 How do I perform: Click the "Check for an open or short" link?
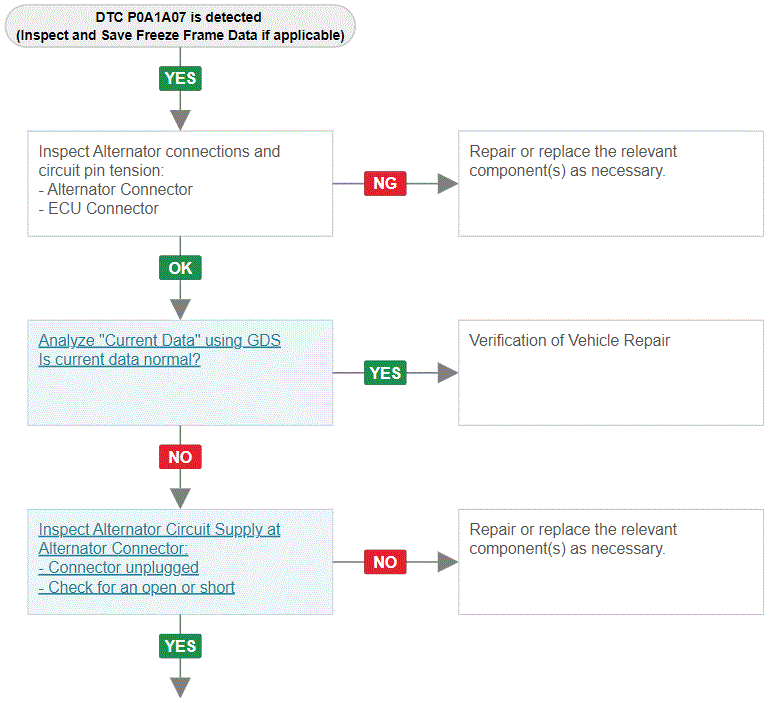(136, 587)
